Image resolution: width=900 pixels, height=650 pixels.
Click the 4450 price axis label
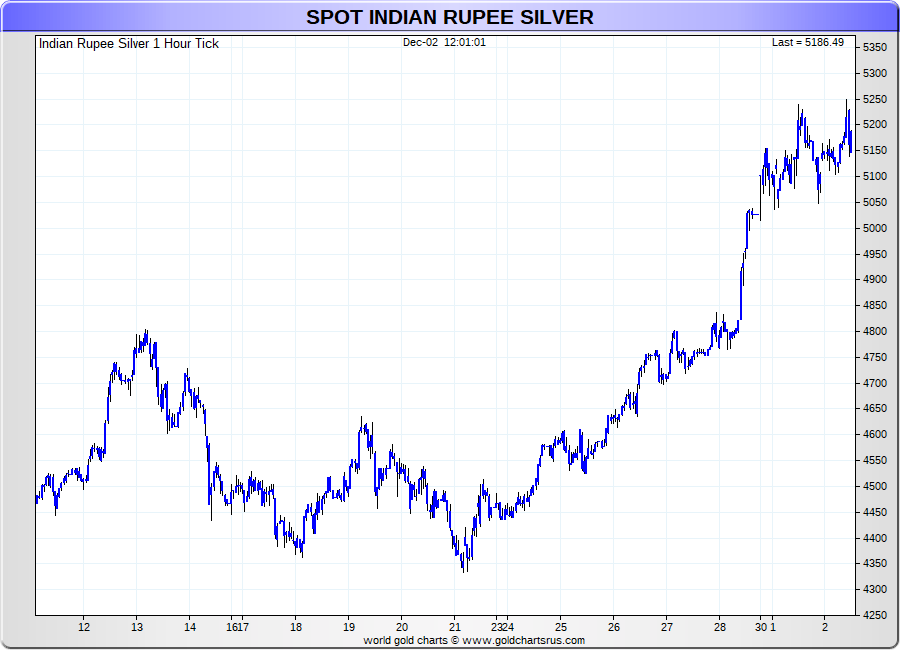(875, 512)
